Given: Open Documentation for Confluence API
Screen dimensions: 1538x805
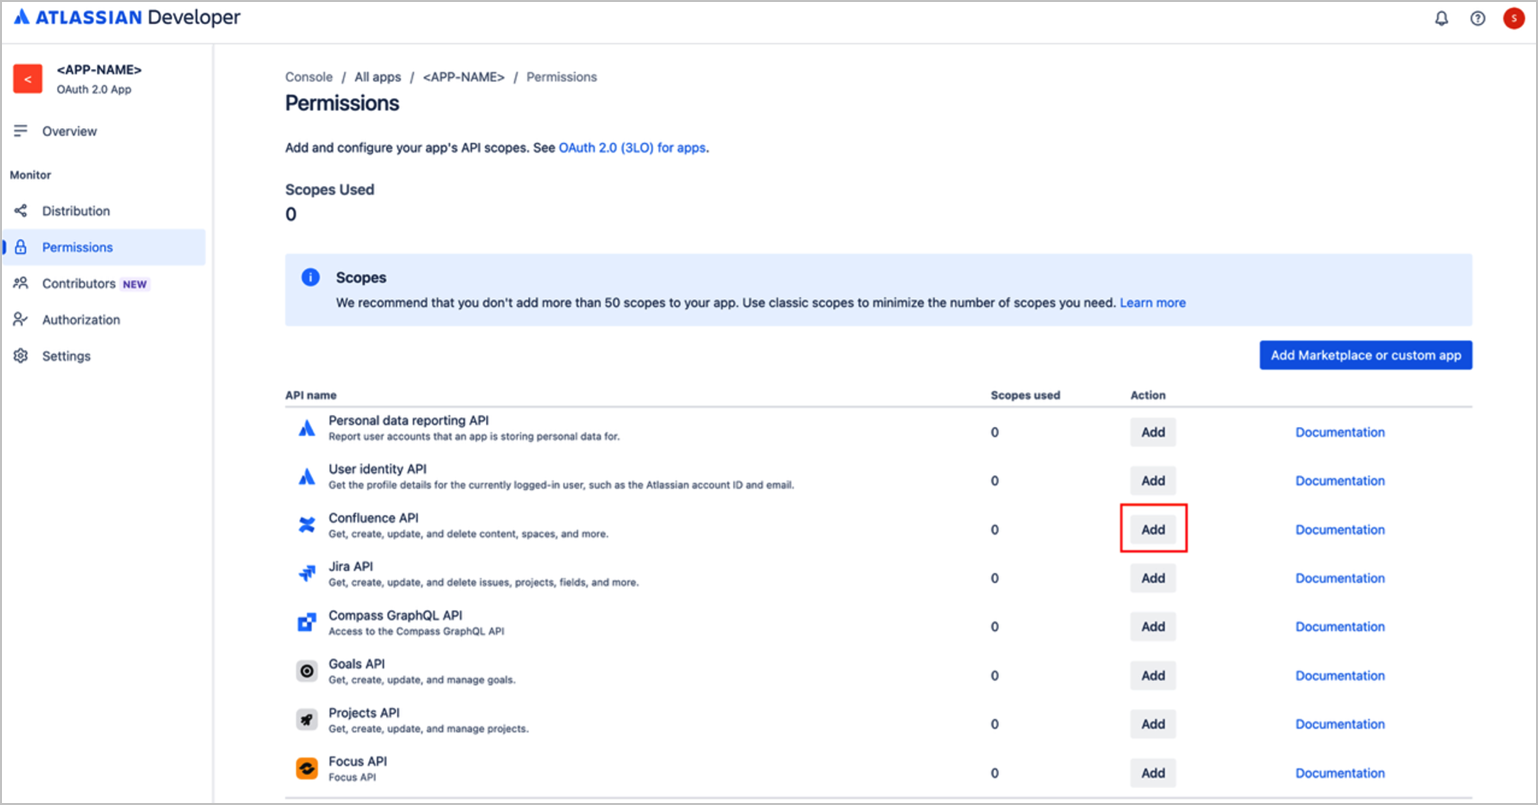Looking at the screenshot, I should point(1340,530).
